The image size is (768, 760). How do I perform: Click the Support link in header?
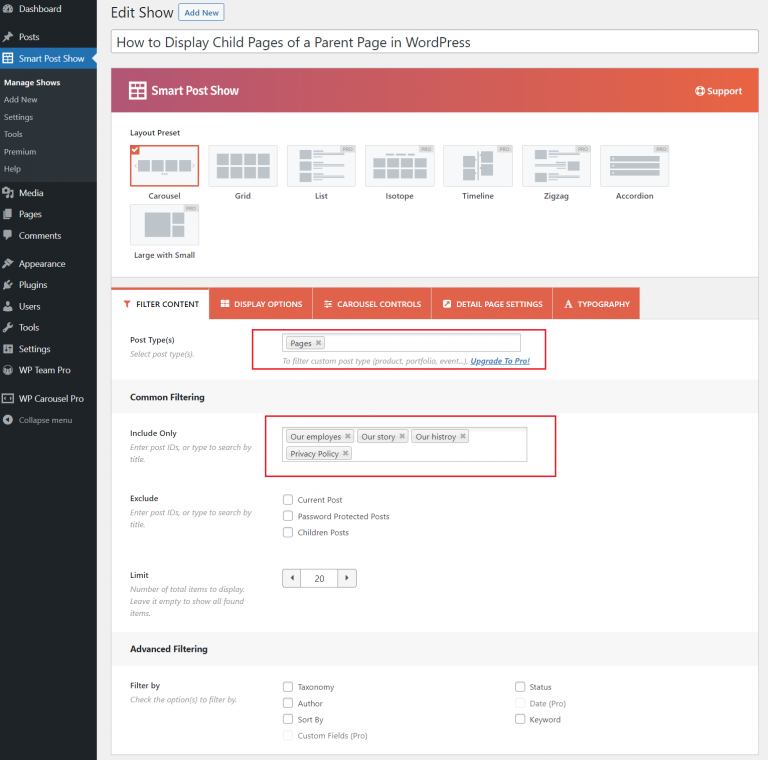[719, 91]
